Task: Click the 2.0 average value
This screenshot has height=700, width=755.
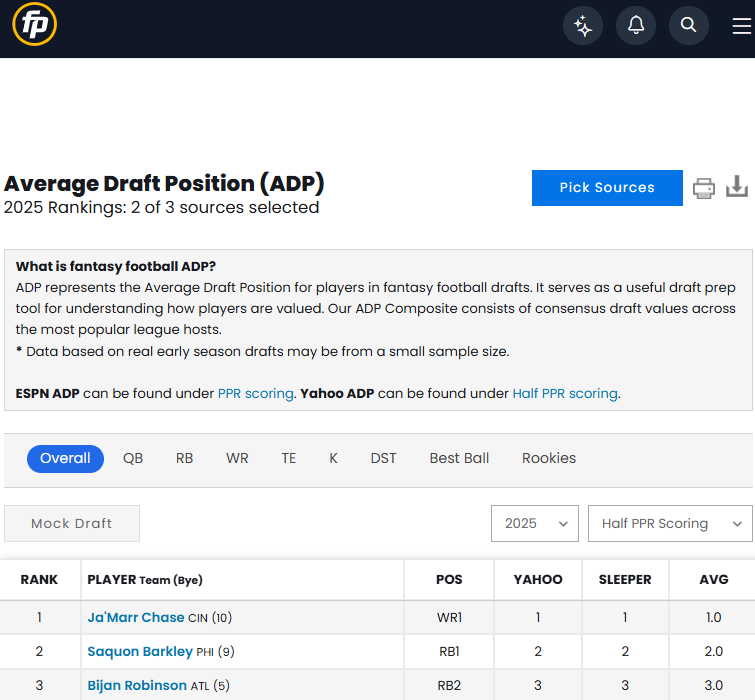Action: tap(714, 651)
